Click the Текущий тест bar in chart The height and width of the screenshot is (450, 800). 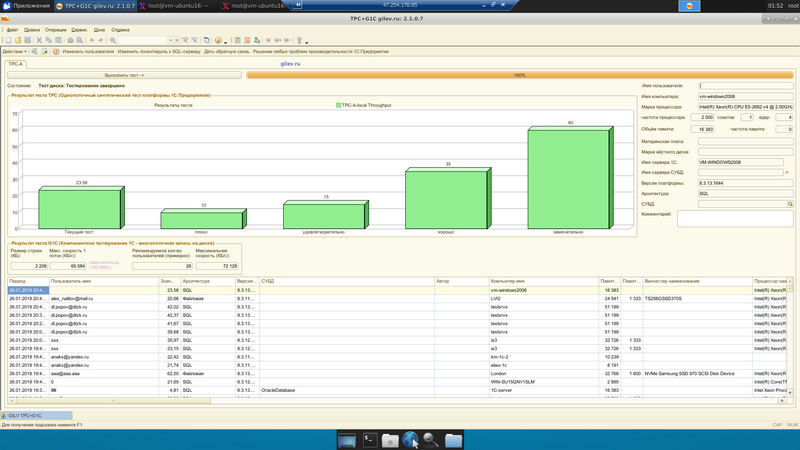(81, 208)
